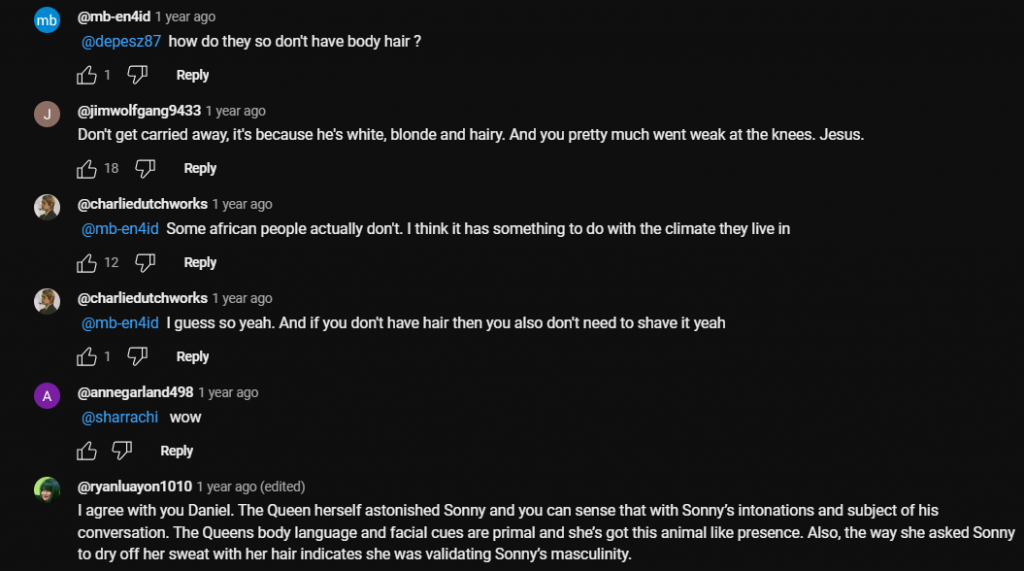The image size is (1024, 571).
Task: Dislike @mb-en4id's body hair question
Action: click(x=138, y=75)
